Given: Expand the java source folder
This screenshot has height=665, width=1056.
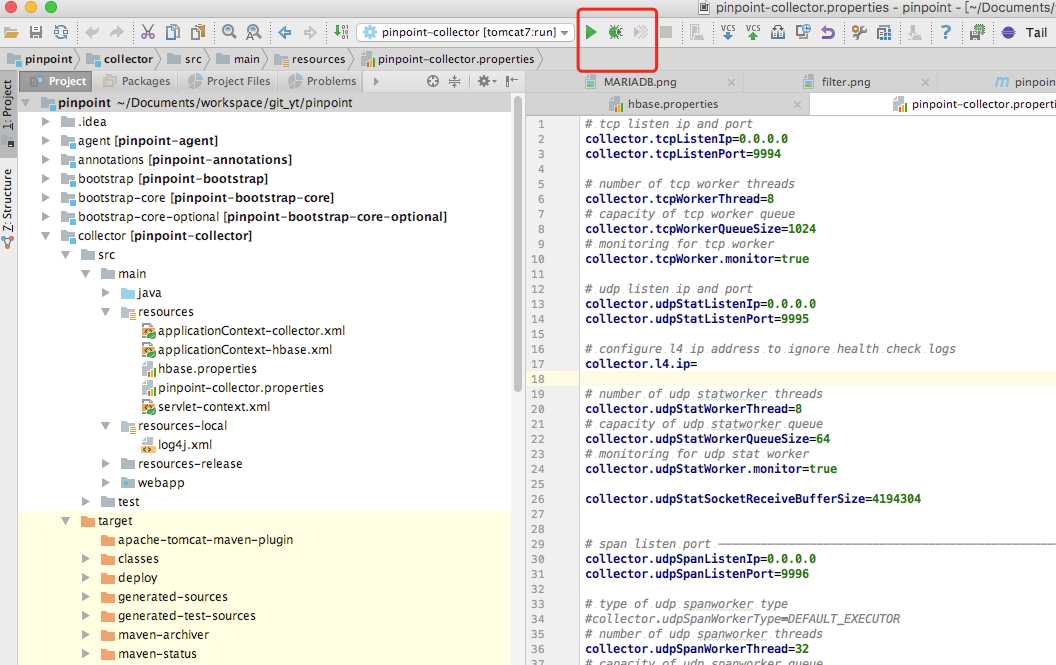Looking at the screenshot, I should (106, 293).
